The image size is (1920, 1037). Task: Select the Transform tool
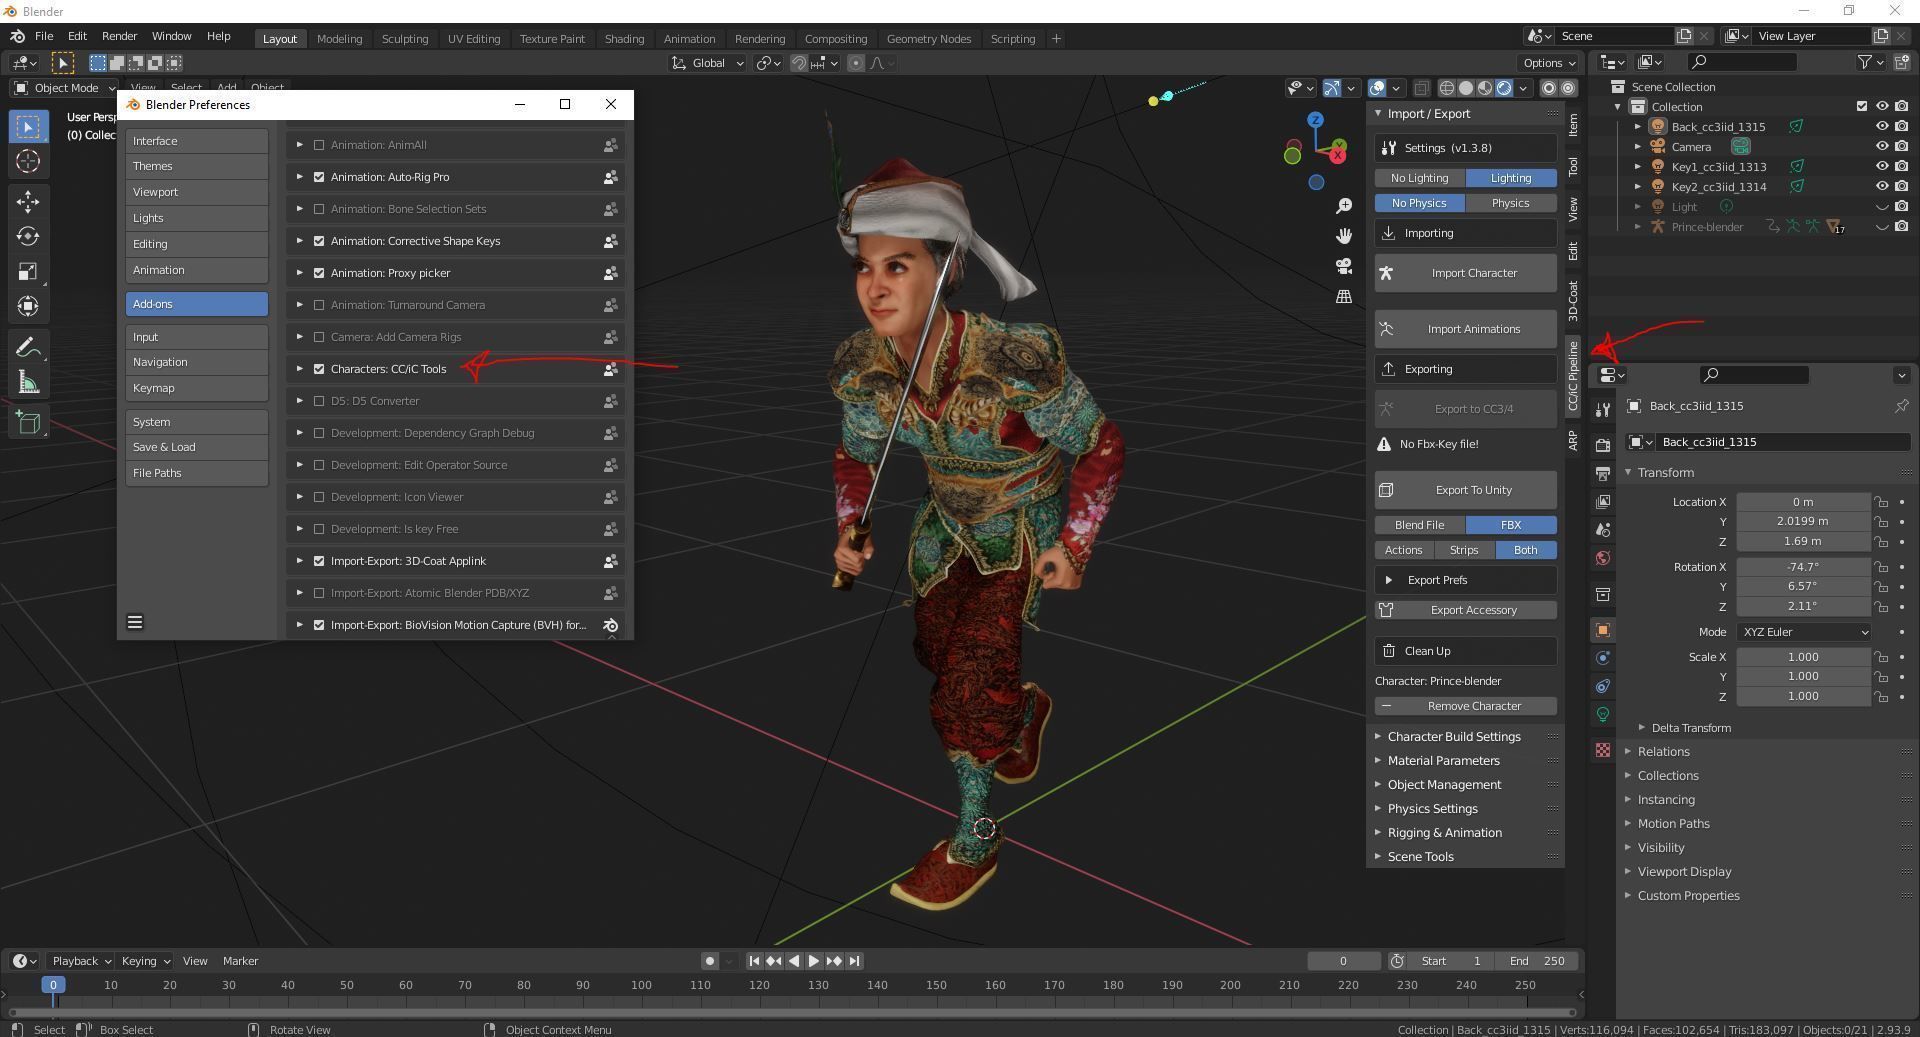[28, 306]
